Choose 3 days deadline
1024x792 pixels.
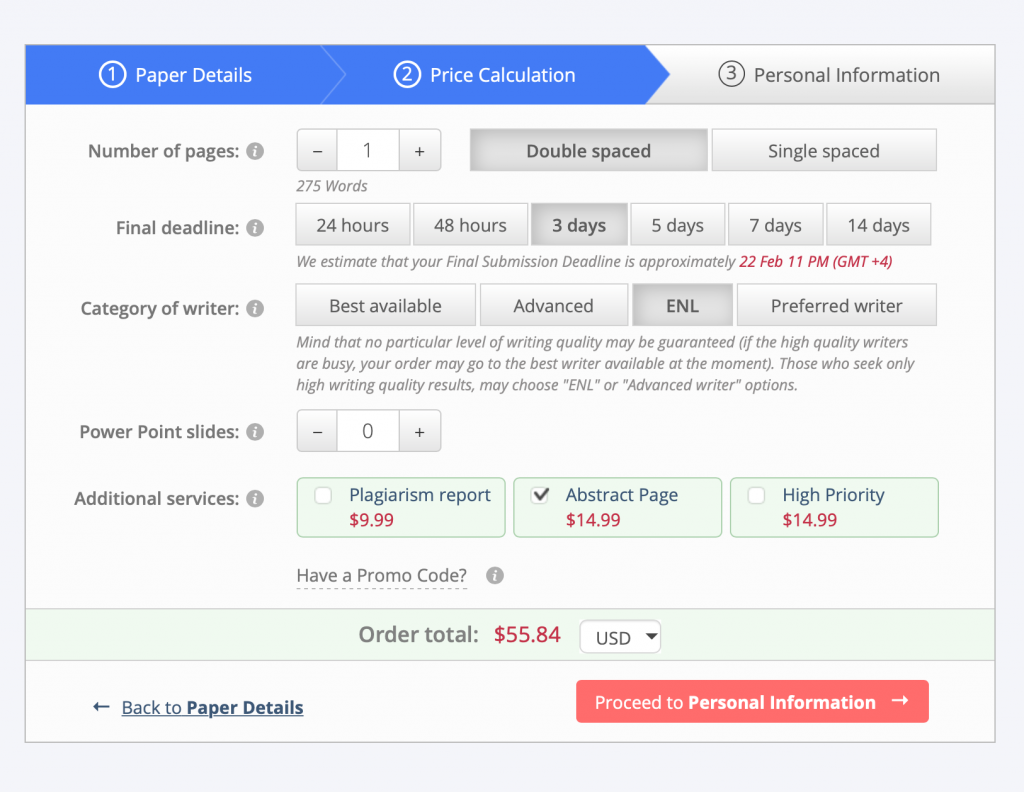[579, 225]
